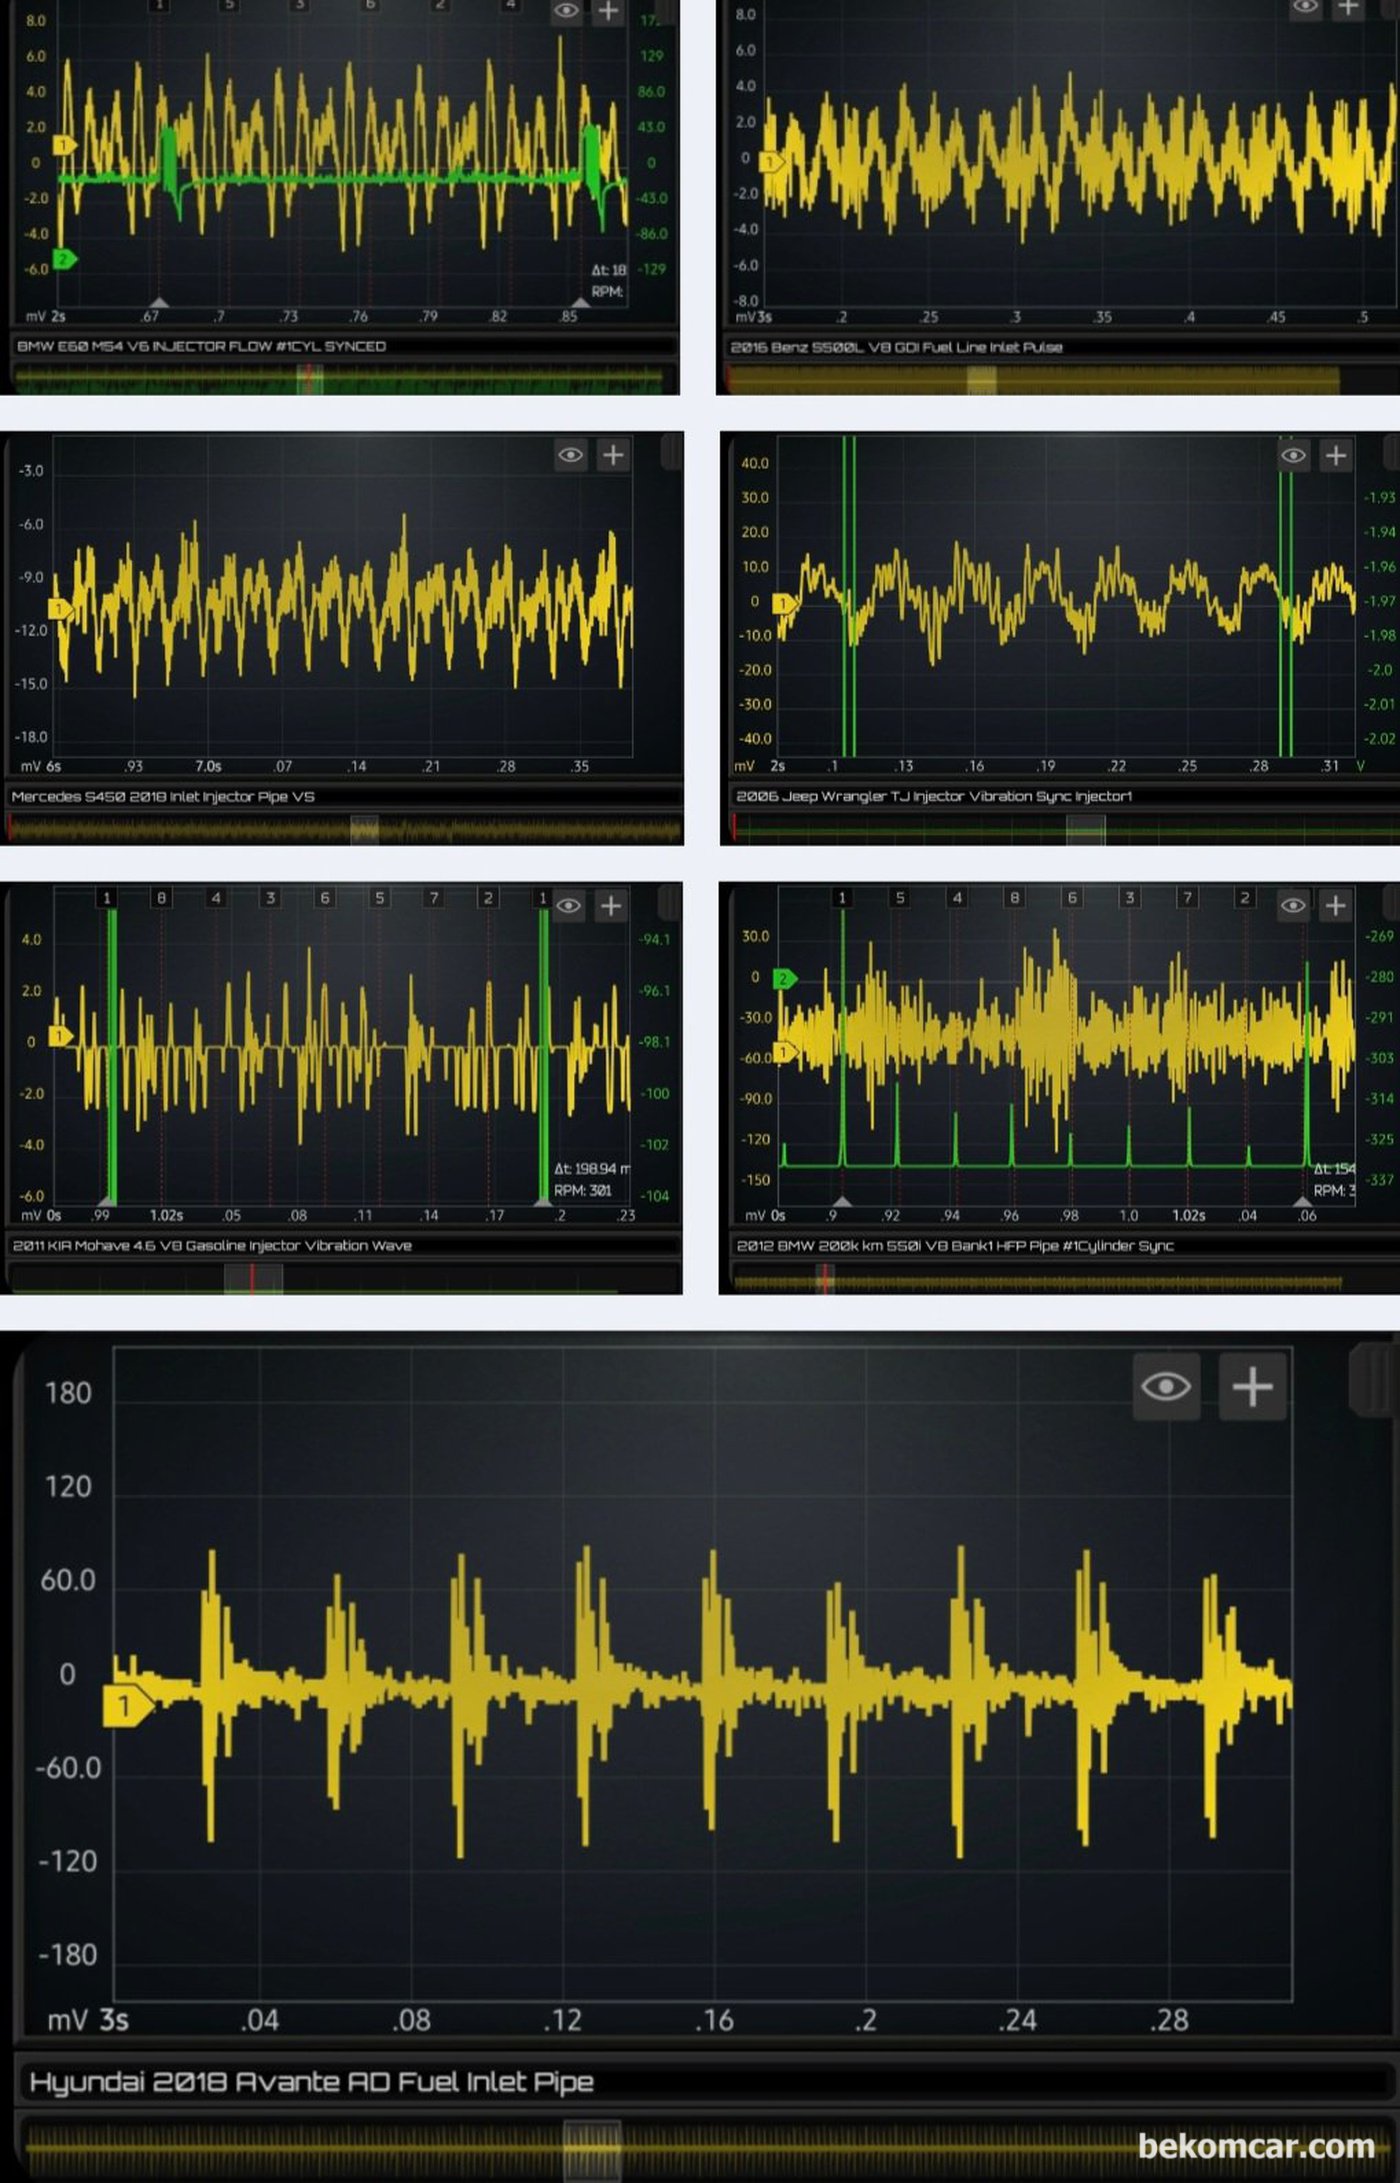The image size is (1400, 2183).
Task: Select green channel 2 marker on BMW 550i chart
Action: (x=785, y=978)
